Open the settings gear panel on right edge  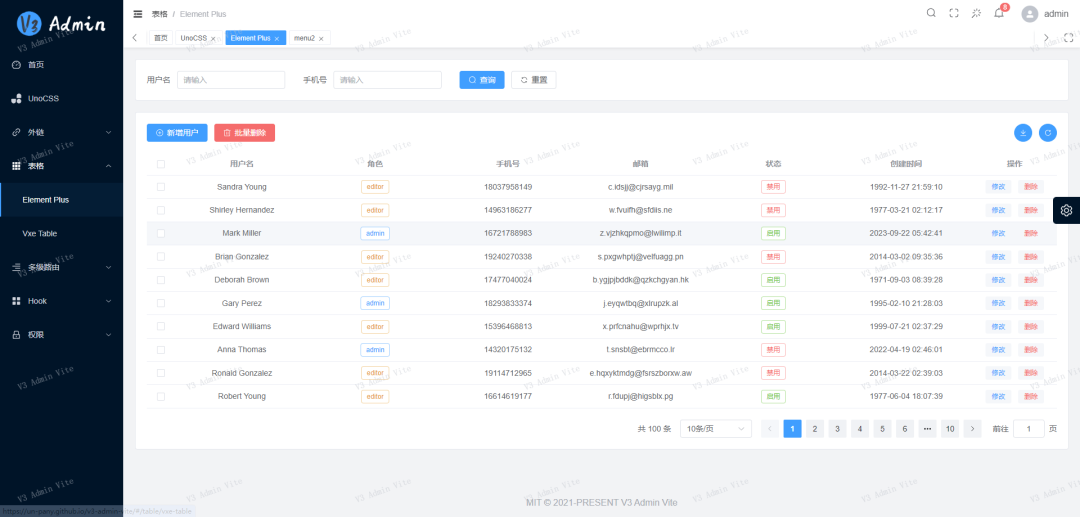pos(1066,210)
